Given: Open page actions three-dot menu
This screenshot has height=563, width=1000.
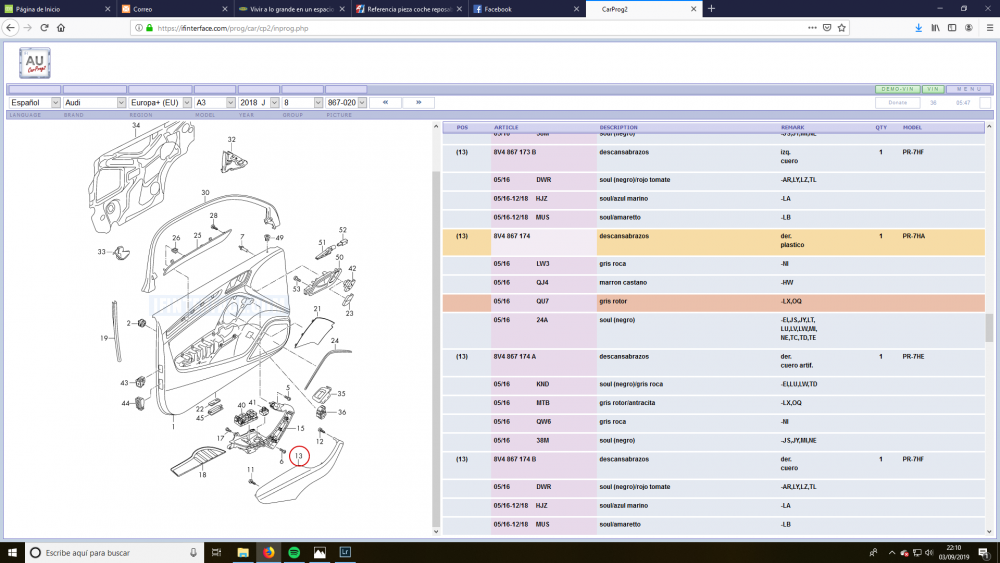Looking at the screenshot, I should 812,27.
